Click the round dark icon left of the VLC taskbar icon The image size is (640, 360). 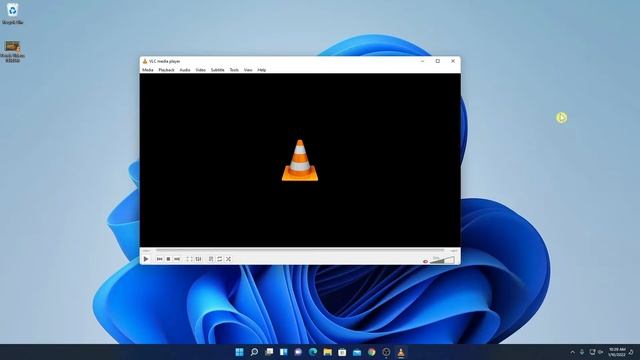coord(386,352)
